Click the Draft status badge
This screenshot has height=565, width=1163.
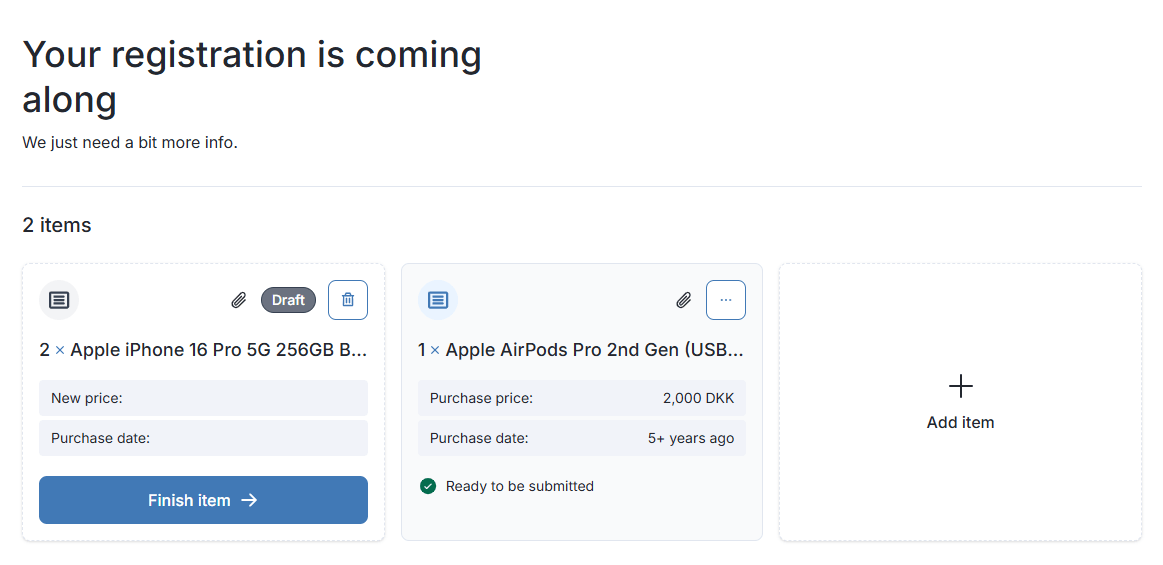pos(288,300)
